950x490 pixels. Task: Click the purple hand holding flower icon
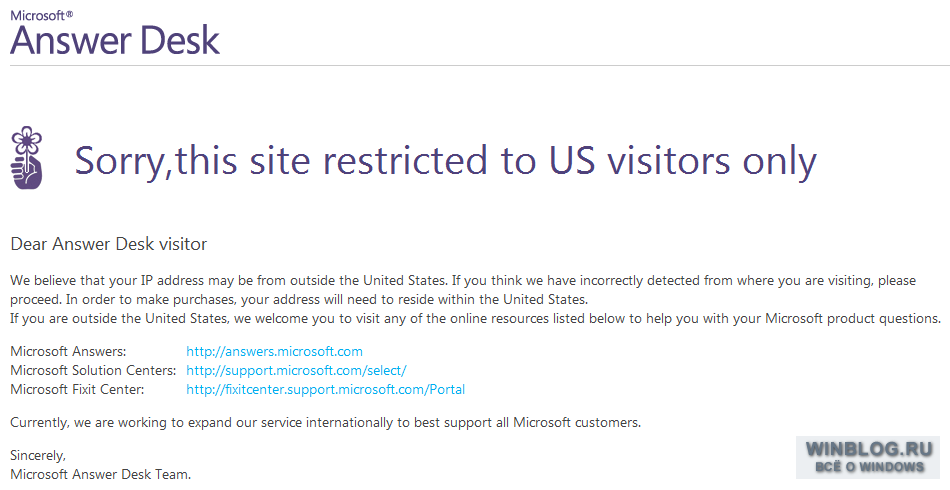click(27, 157)
